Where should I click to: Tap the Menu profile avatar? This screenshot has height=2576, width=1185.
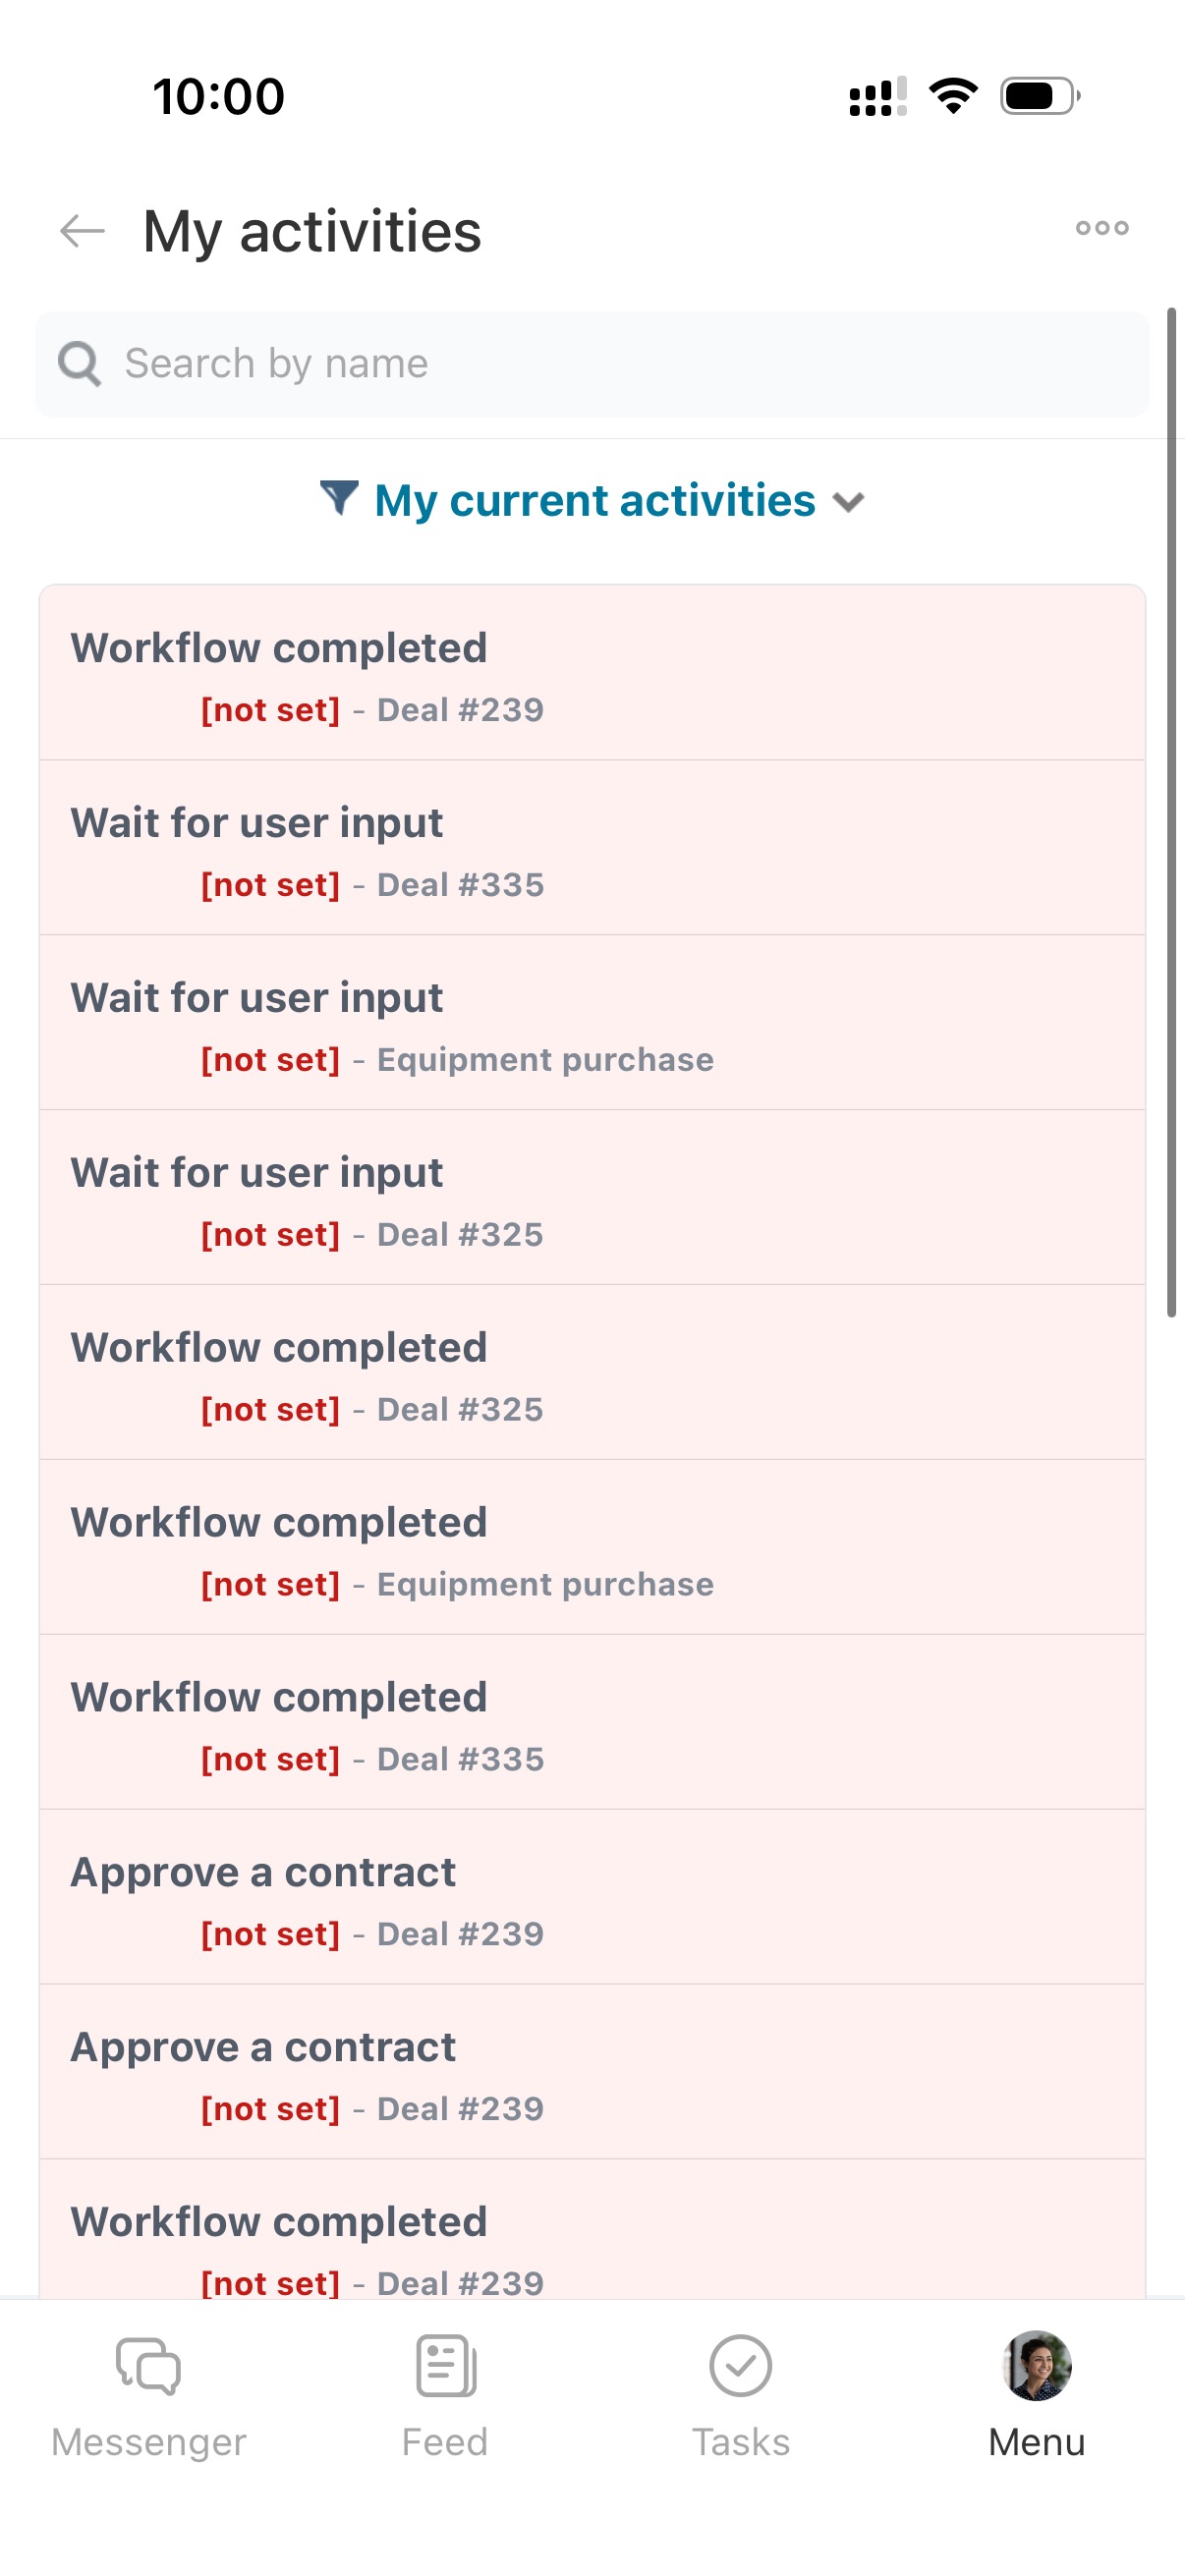click(1036, 2365)
